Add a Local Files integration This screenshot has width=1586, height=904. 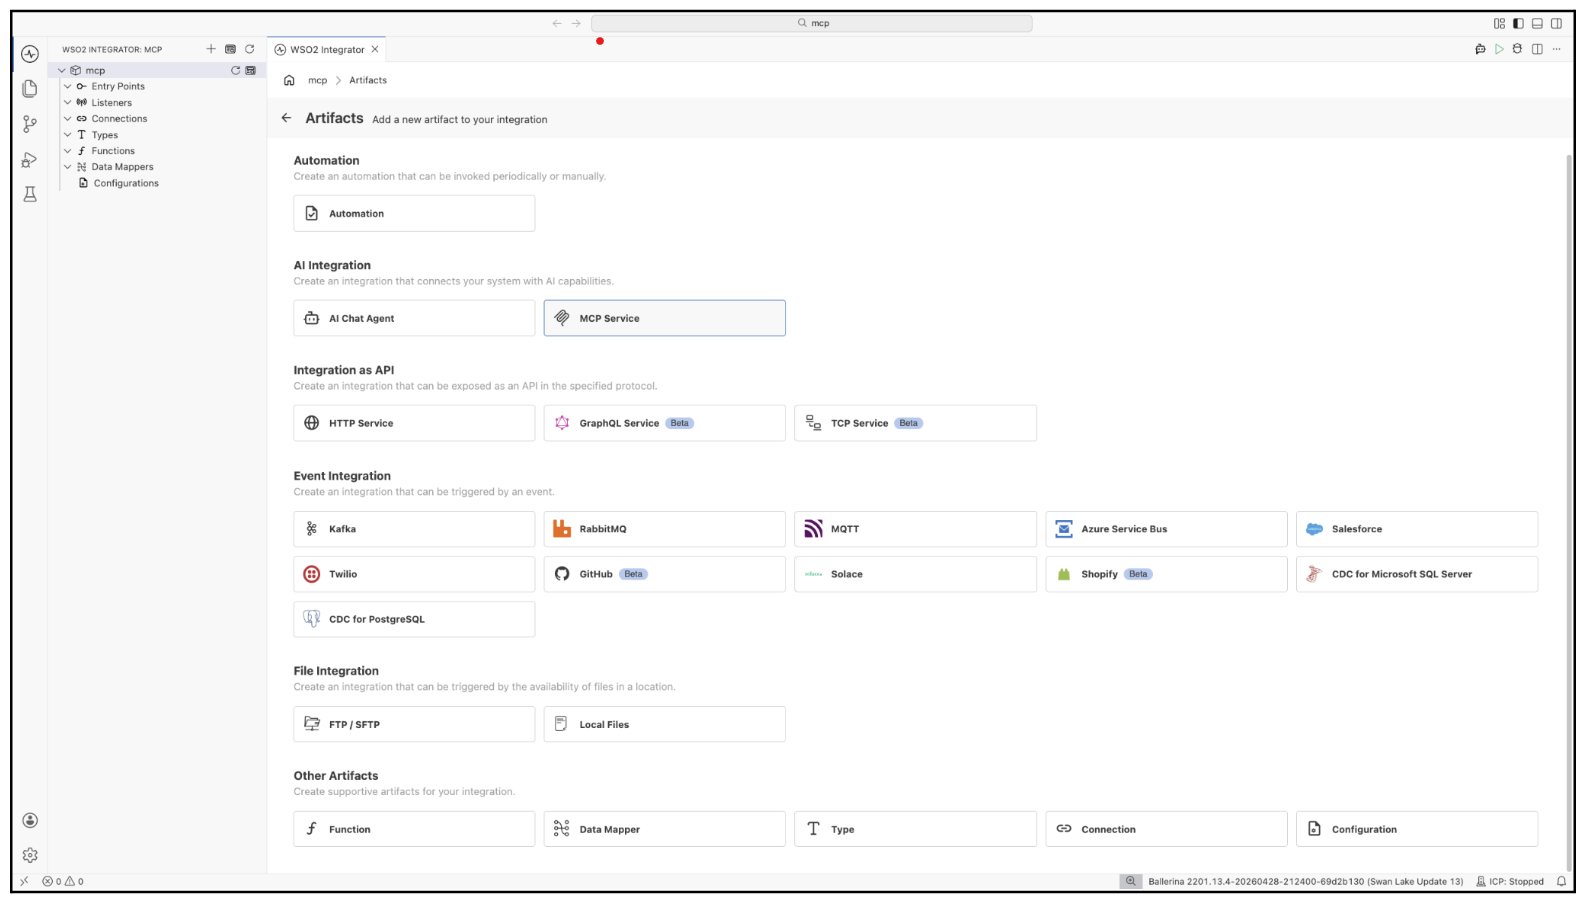click(665, 724)
